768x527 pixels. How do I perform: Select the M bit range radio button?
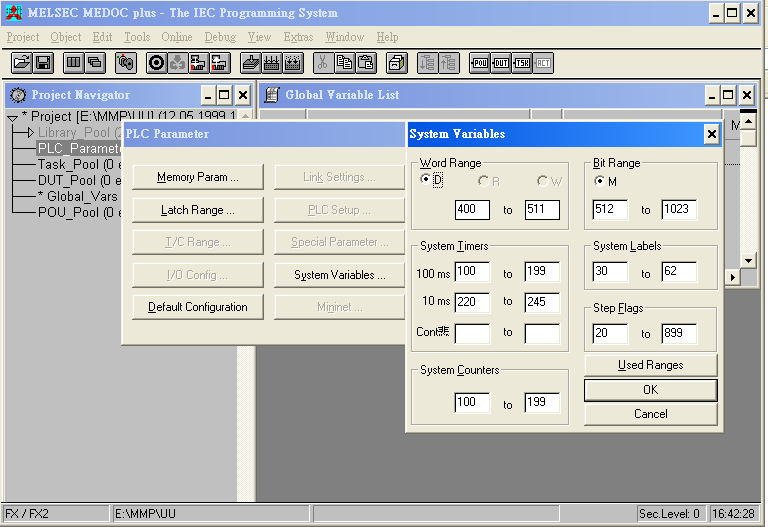tap(600, 181)
